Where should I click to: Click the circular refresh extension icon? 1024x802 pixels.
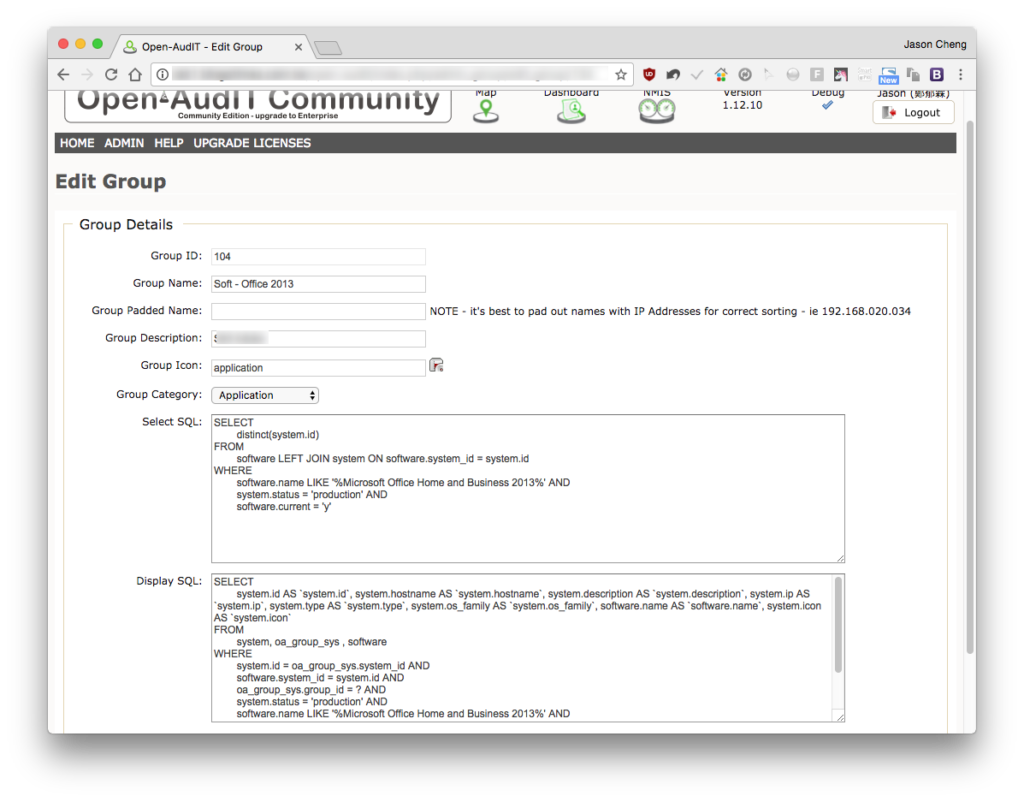click(x=745, y=74)
